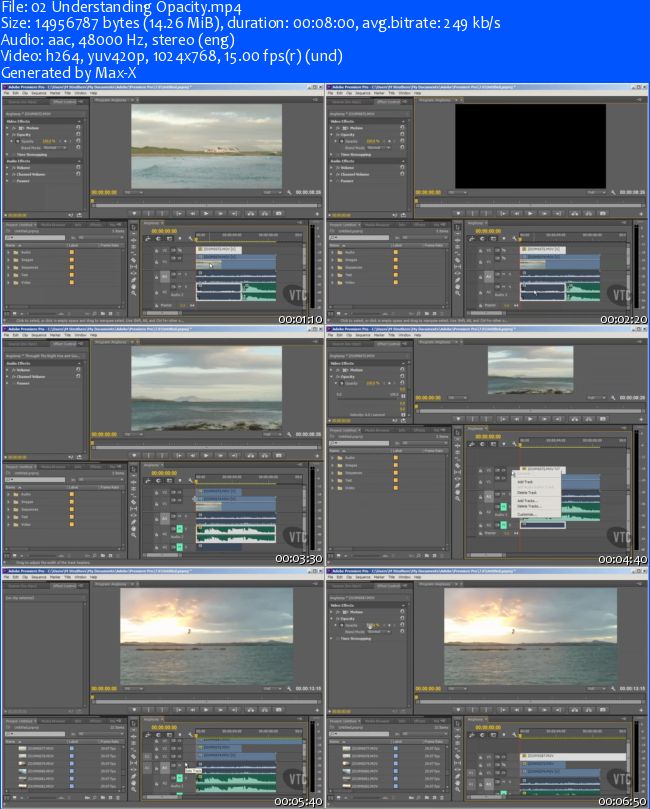Click Export Frame camera in 00:01:10 frame
Viewport: 650px width, 809px height.
coord(279,213)
